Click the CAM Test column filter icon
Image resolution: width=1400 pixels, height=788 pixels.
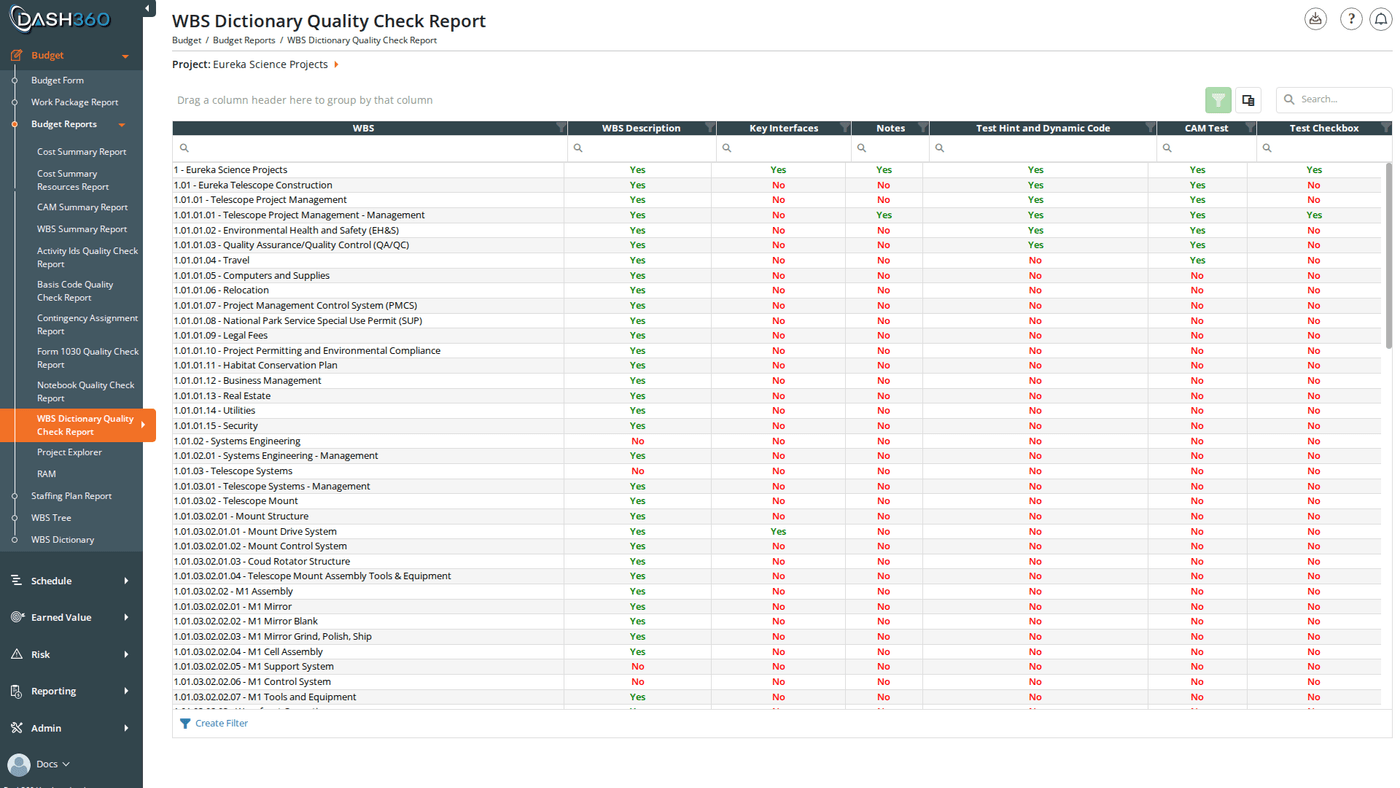[1250, 128]
